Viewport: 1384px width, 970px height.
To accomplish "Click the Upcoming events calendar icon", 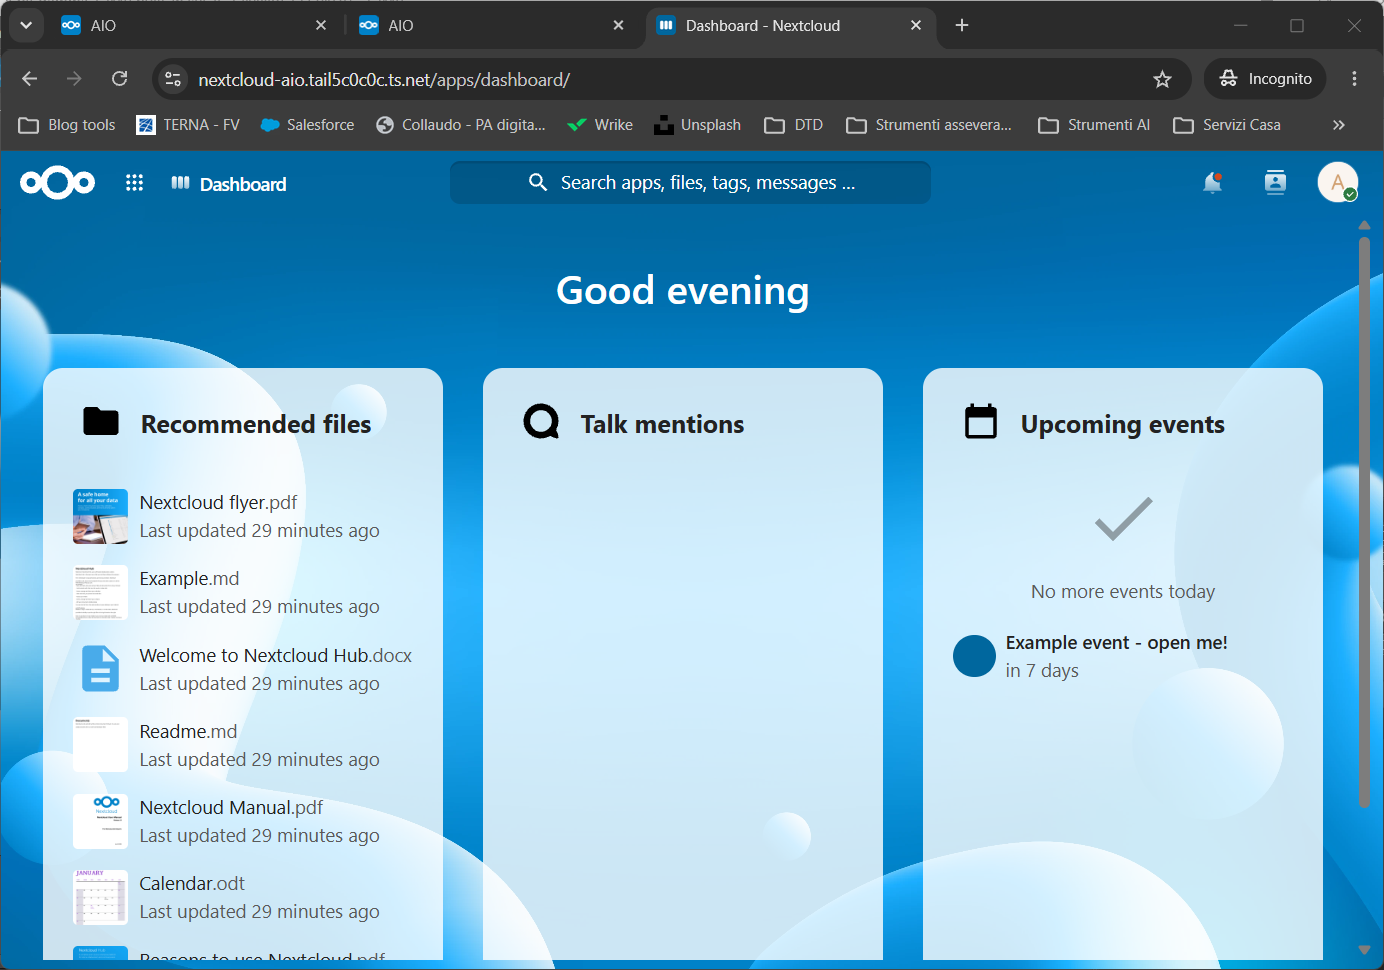I will 981,422.
